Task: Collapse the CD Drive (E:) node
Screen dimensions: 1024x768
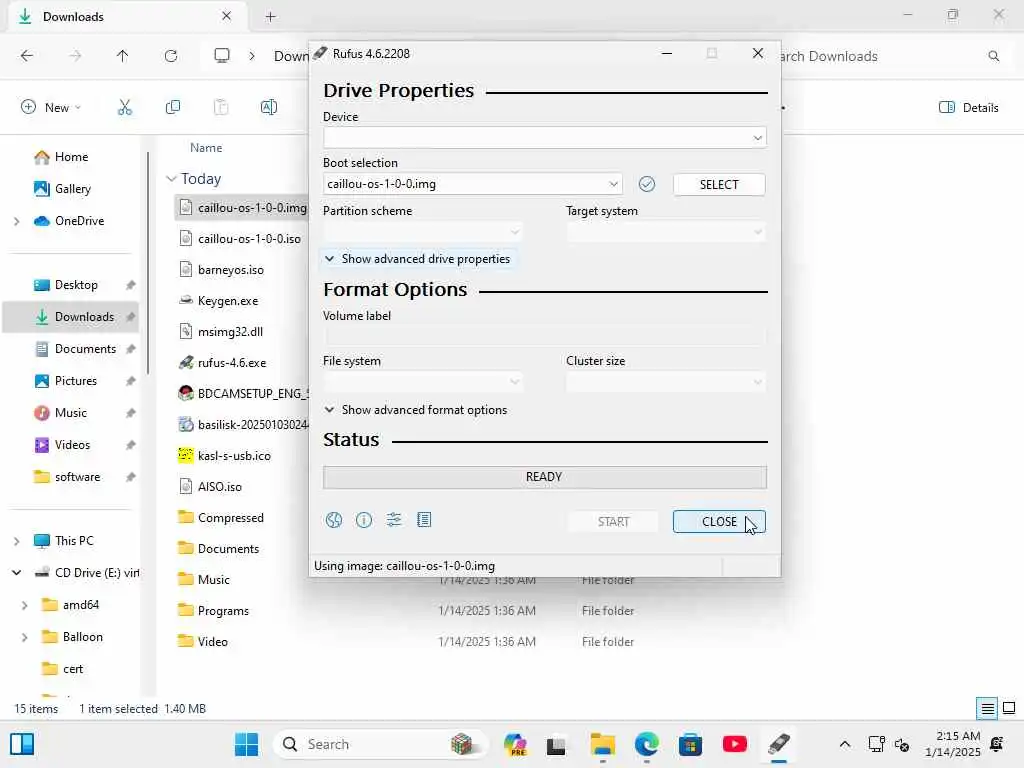Action: coord(16,573)
